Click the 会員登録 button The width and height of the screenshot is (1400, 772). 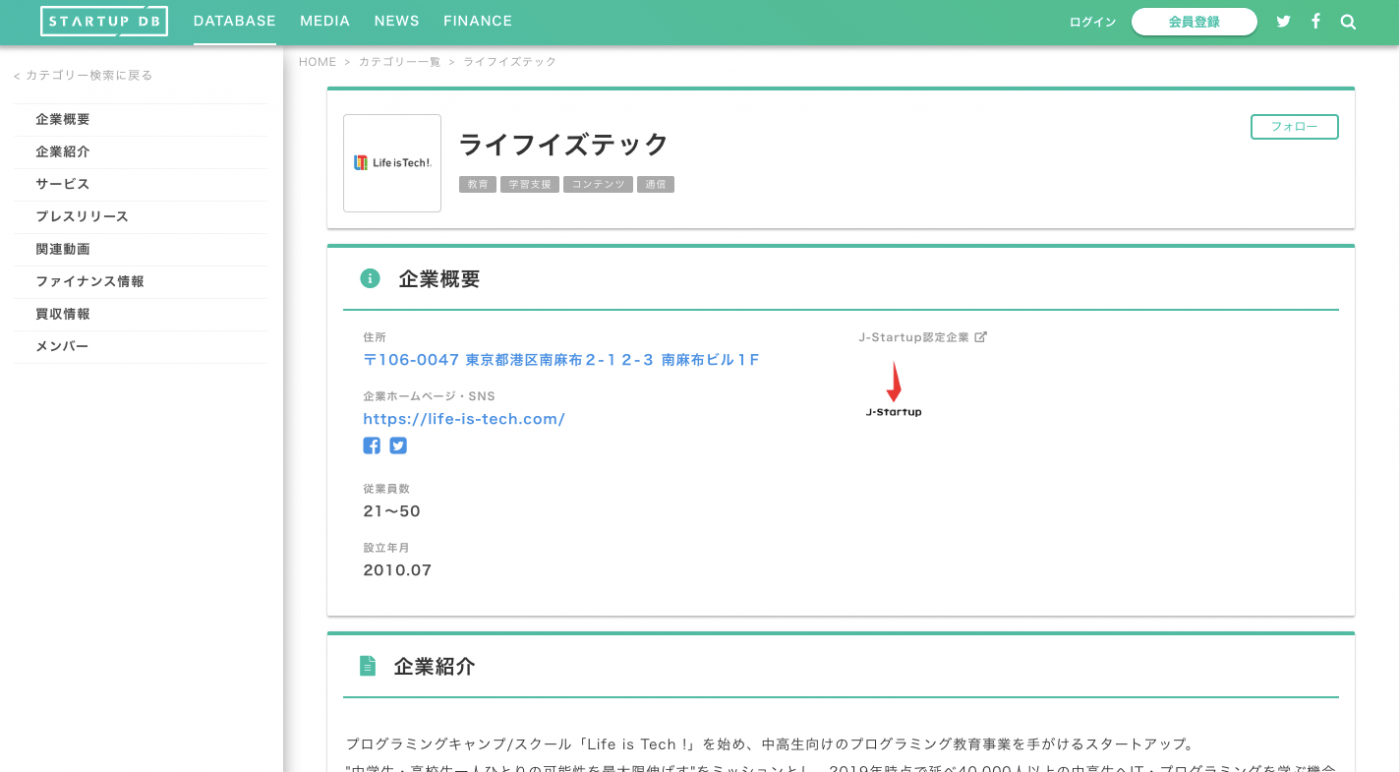click(x=1194, y=22)
